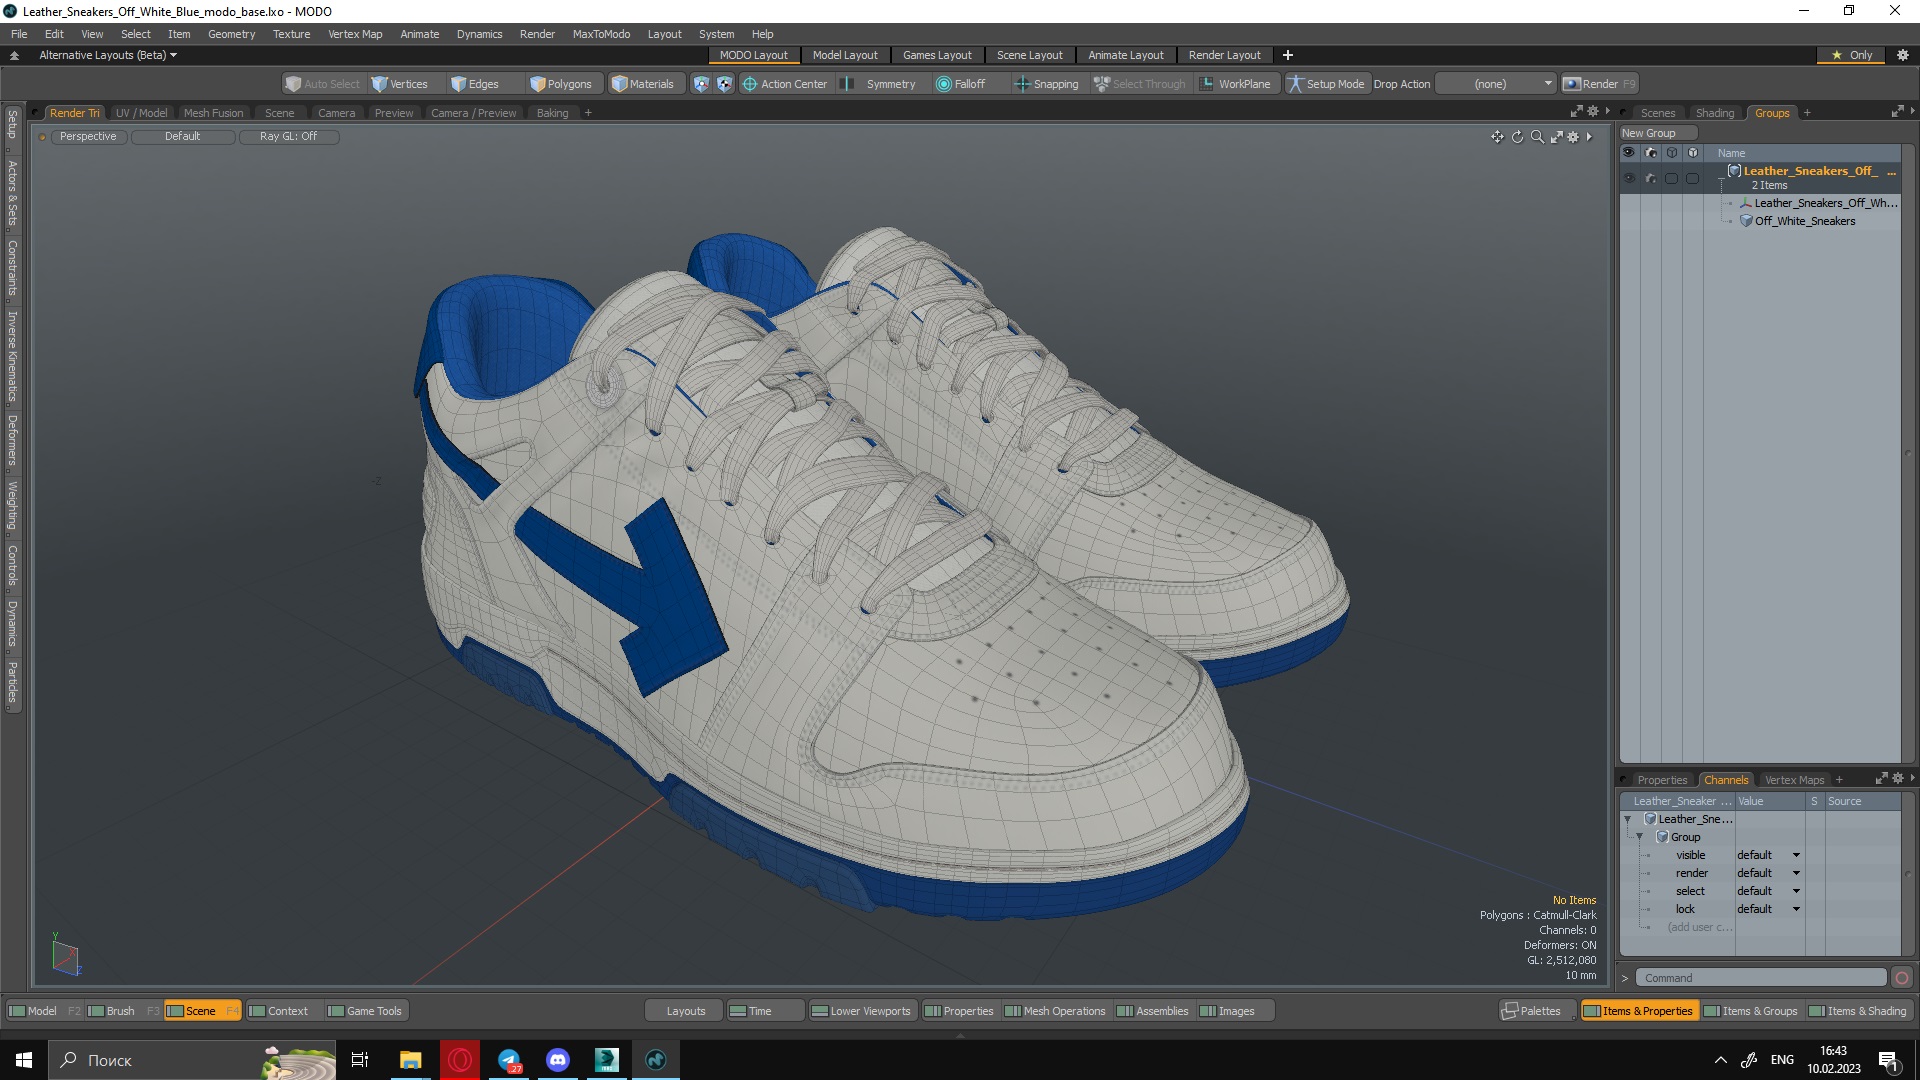The width and height of the screenshot is (1920, 1080).
Task: Click the viewport settings gear icon
Action: click(x=1573, y=137)
